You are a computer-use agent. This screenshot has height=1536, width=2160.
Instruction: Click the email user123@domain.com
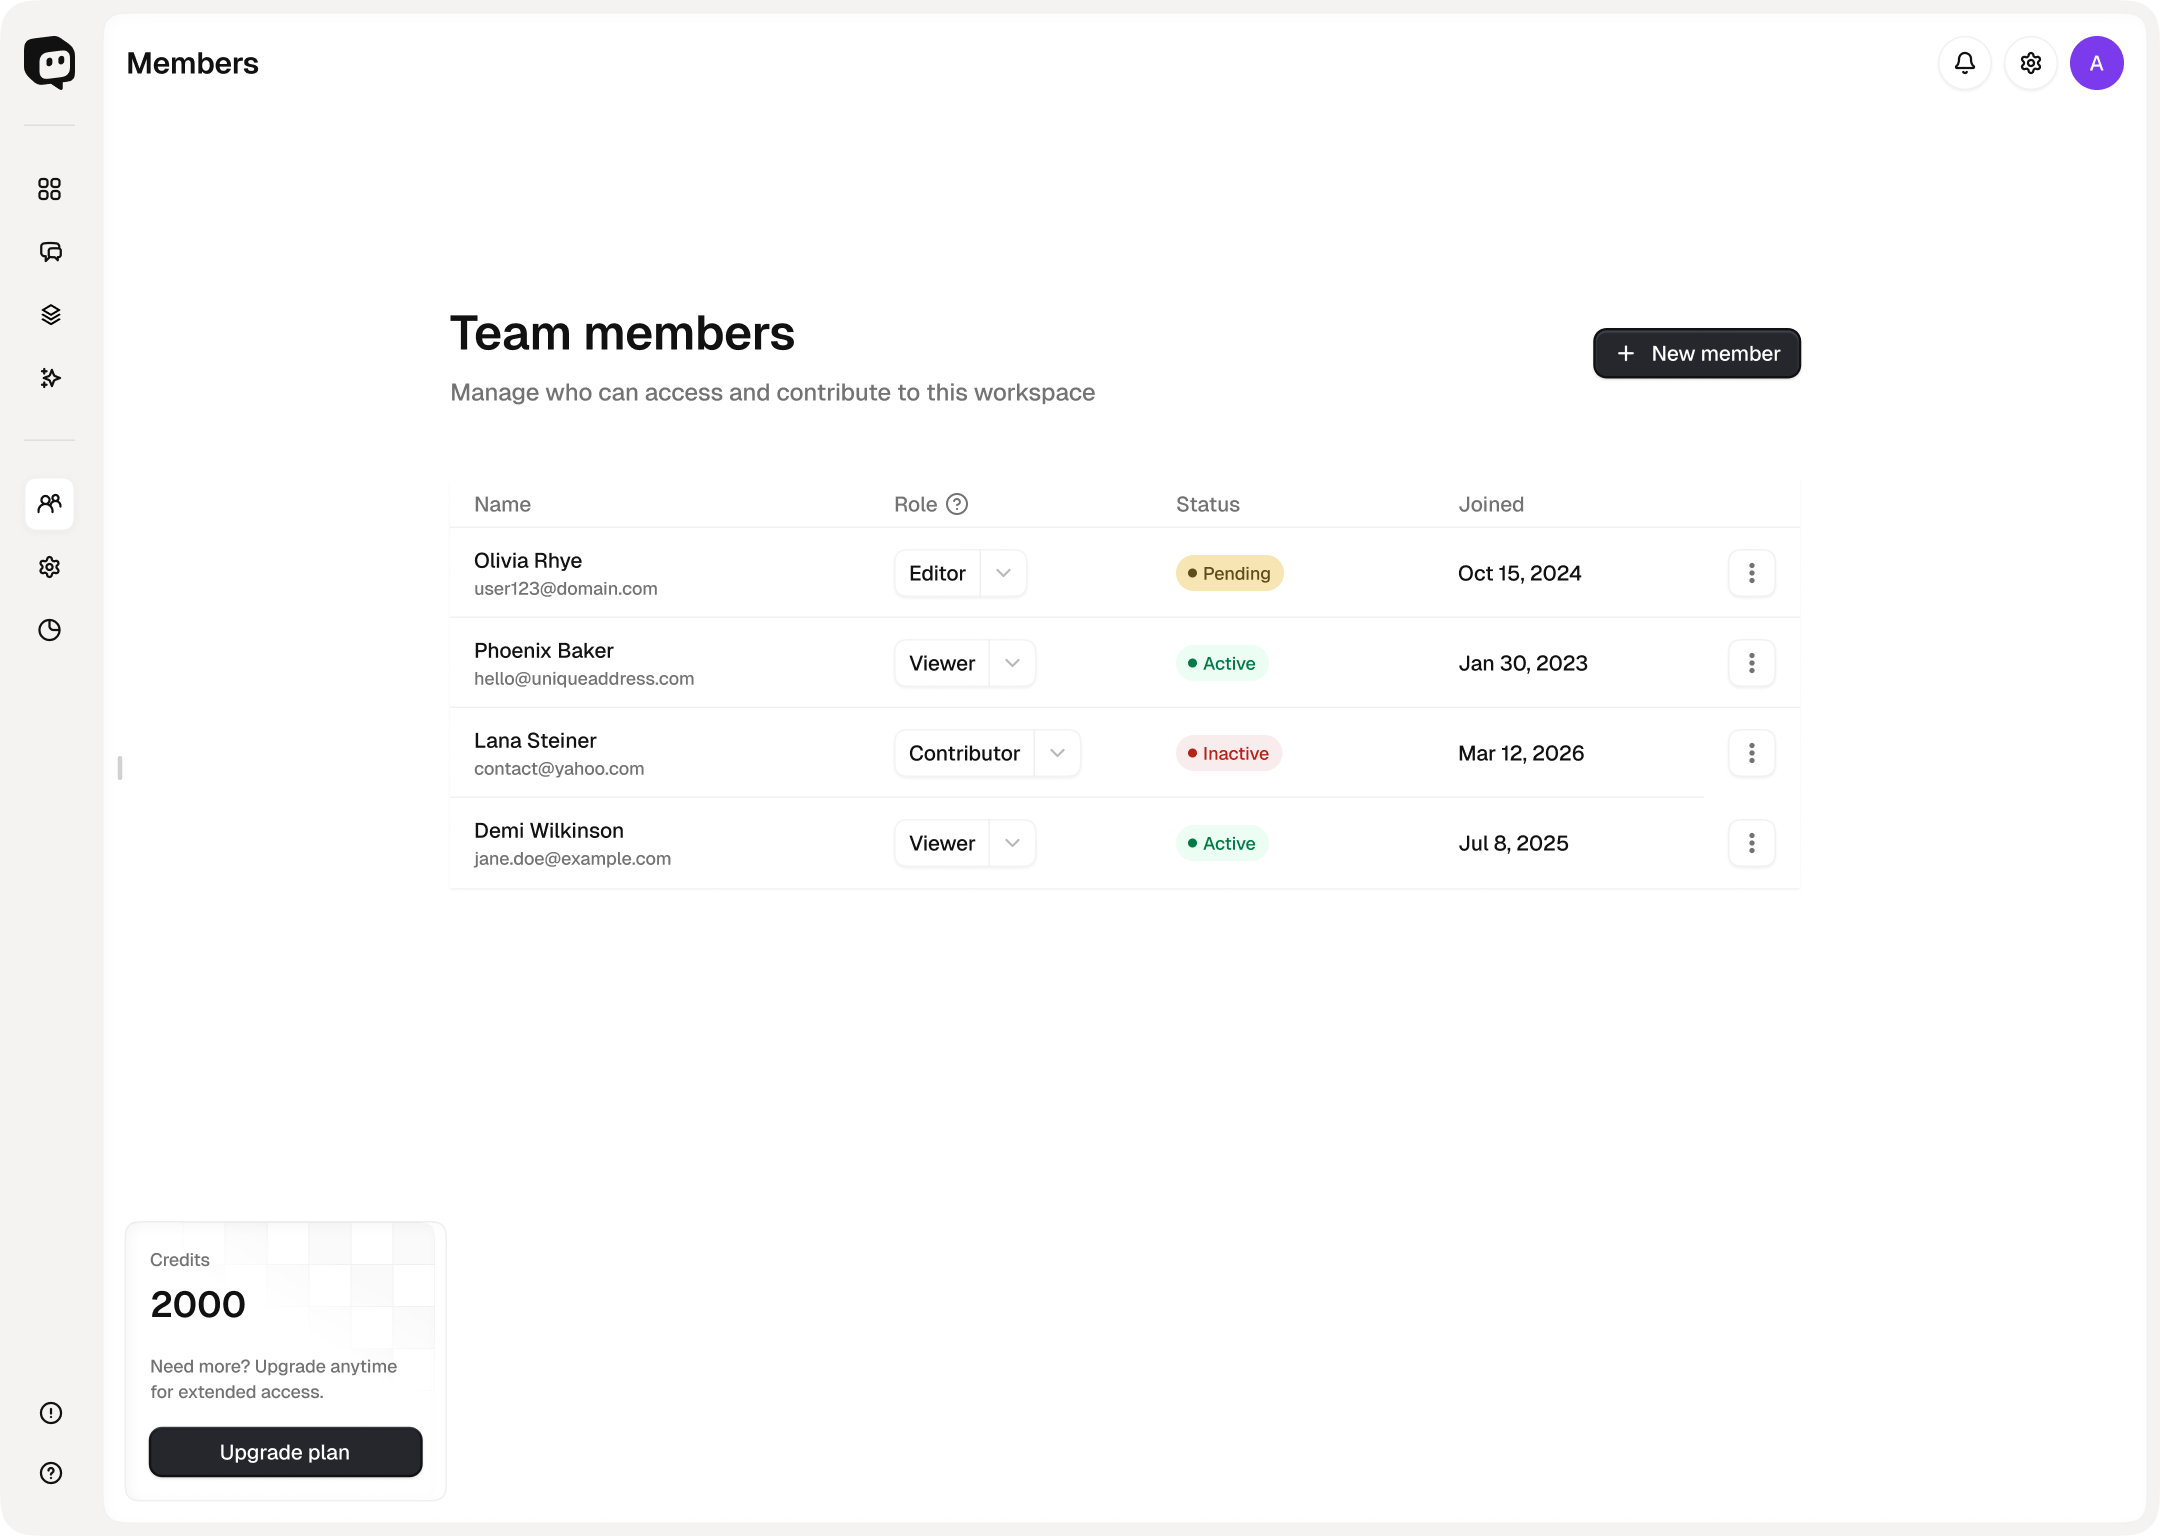566,588
